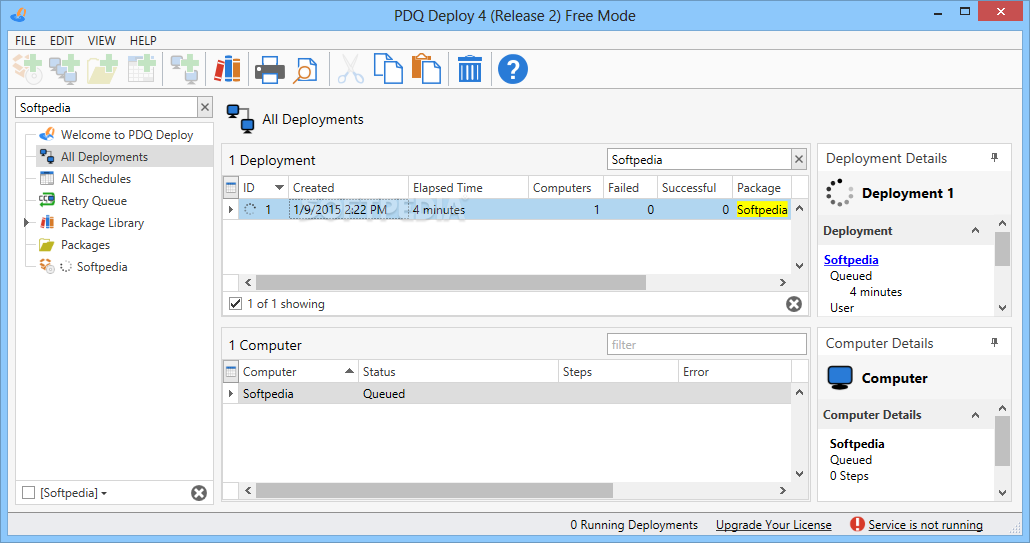Click the ID column sort arrow

pos(279,188)
